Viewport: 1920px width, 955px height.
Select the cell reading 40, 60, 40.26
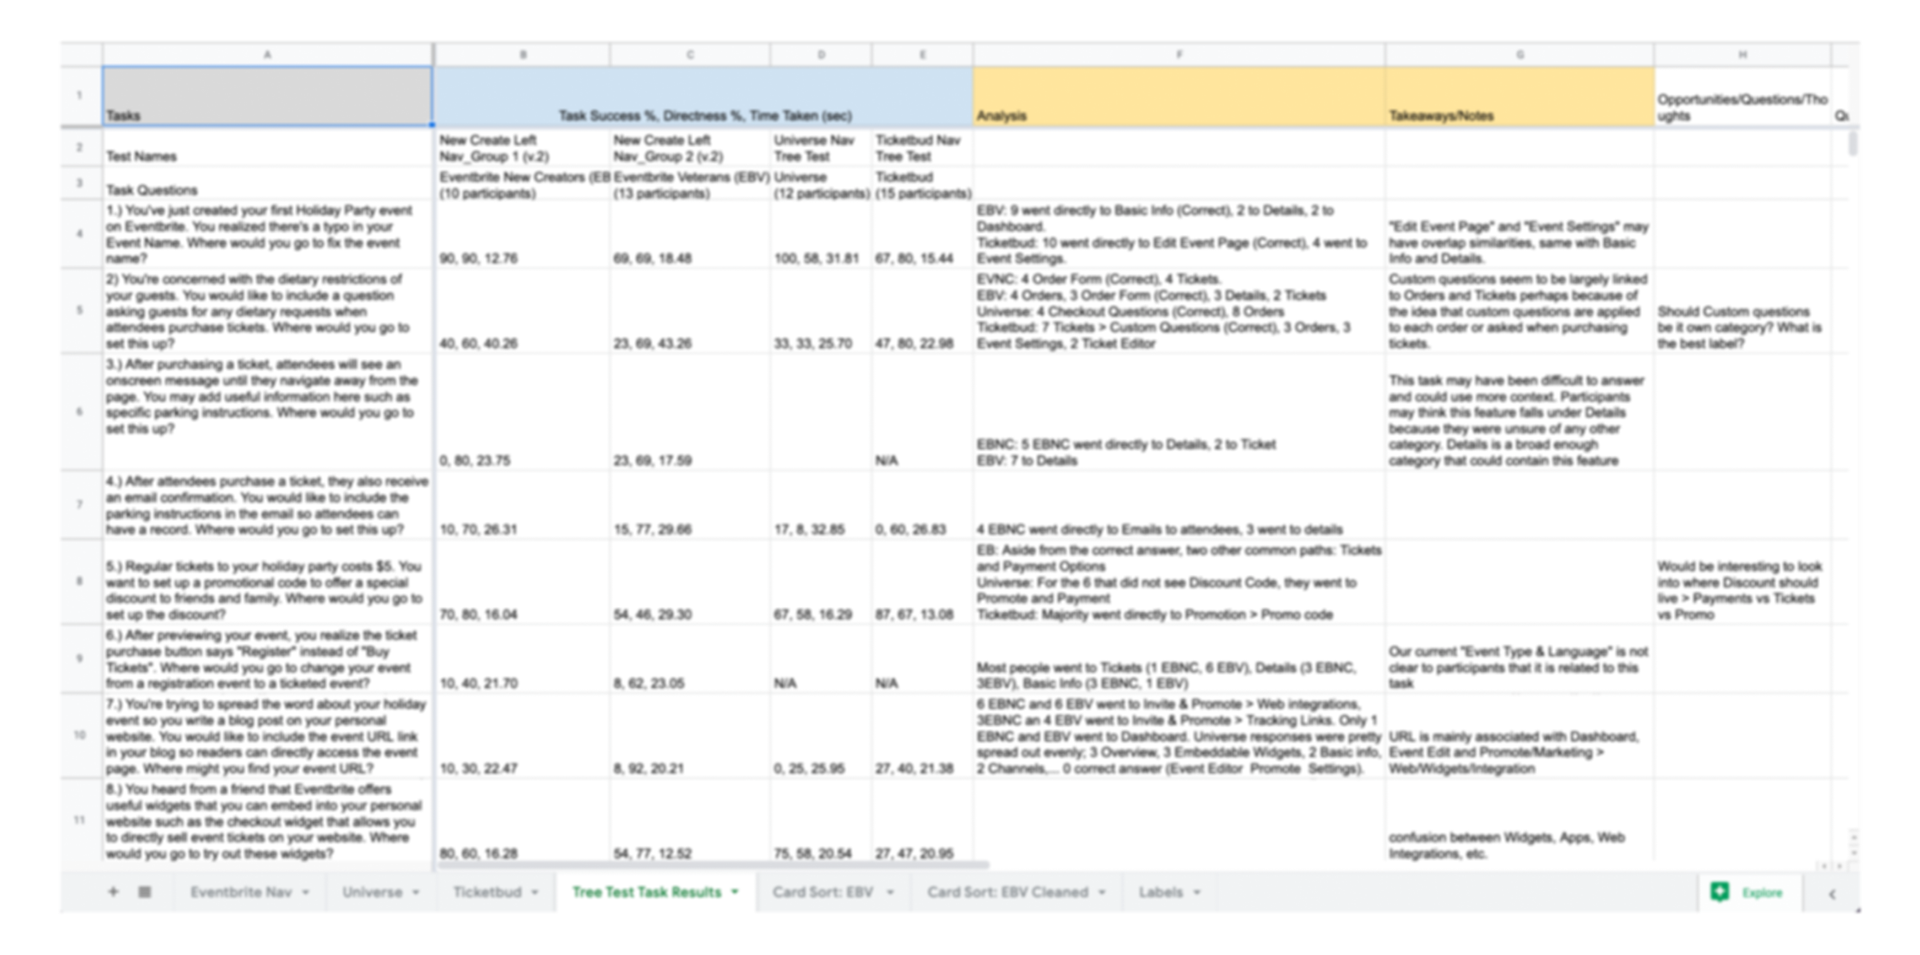tap(522, 310)
